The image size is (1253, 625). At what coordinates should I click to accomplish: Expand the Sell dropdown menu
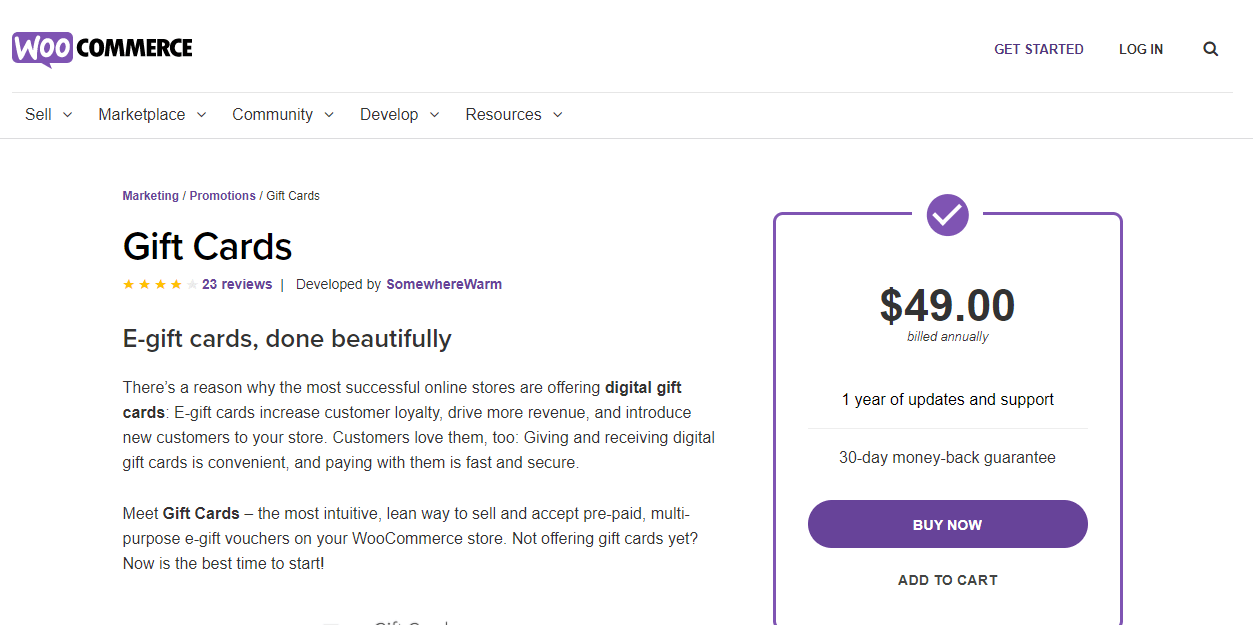tap(48, 115)
